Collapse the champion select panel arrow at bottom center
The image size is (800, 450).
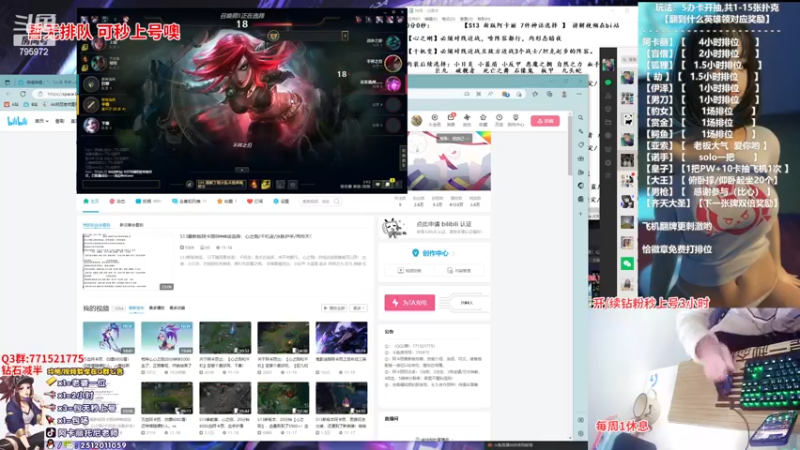tap(242, 170)
